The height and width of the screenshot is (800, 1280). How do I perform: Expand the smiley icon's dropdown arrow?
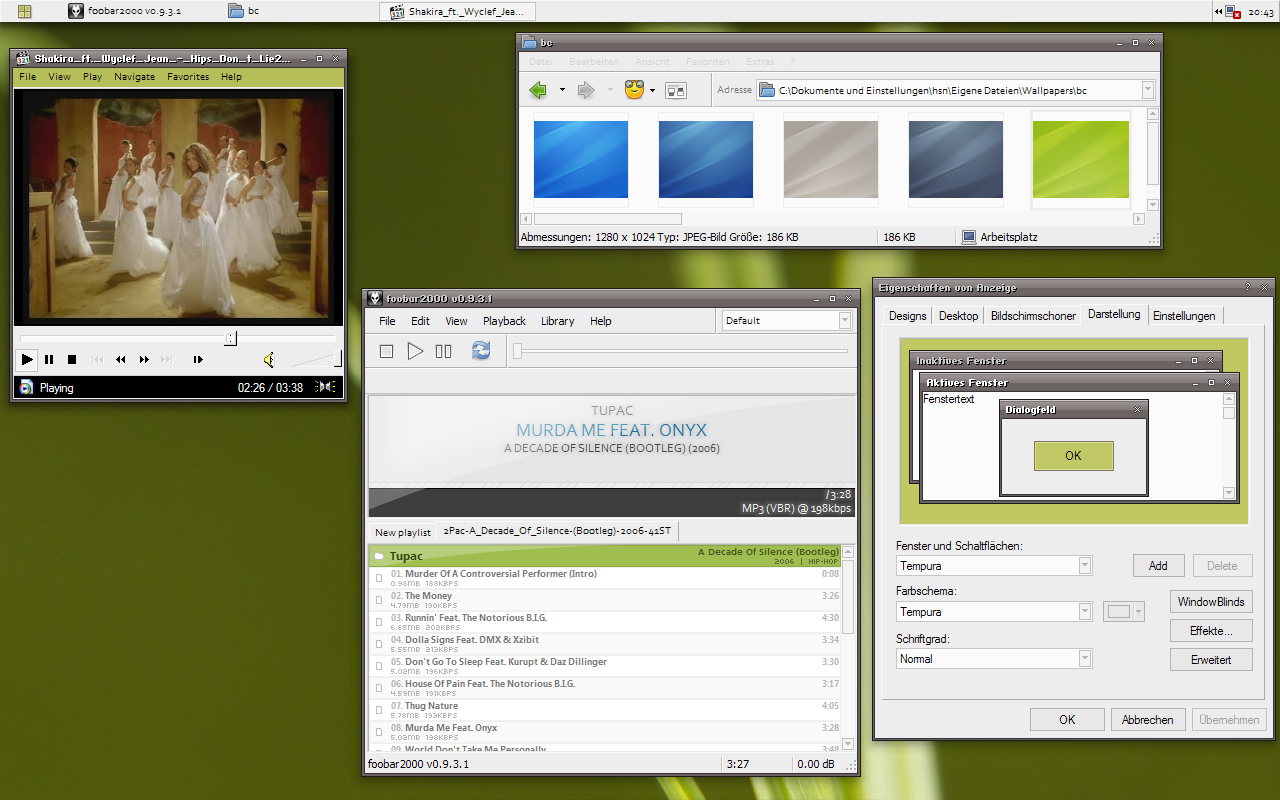point(652,90)
